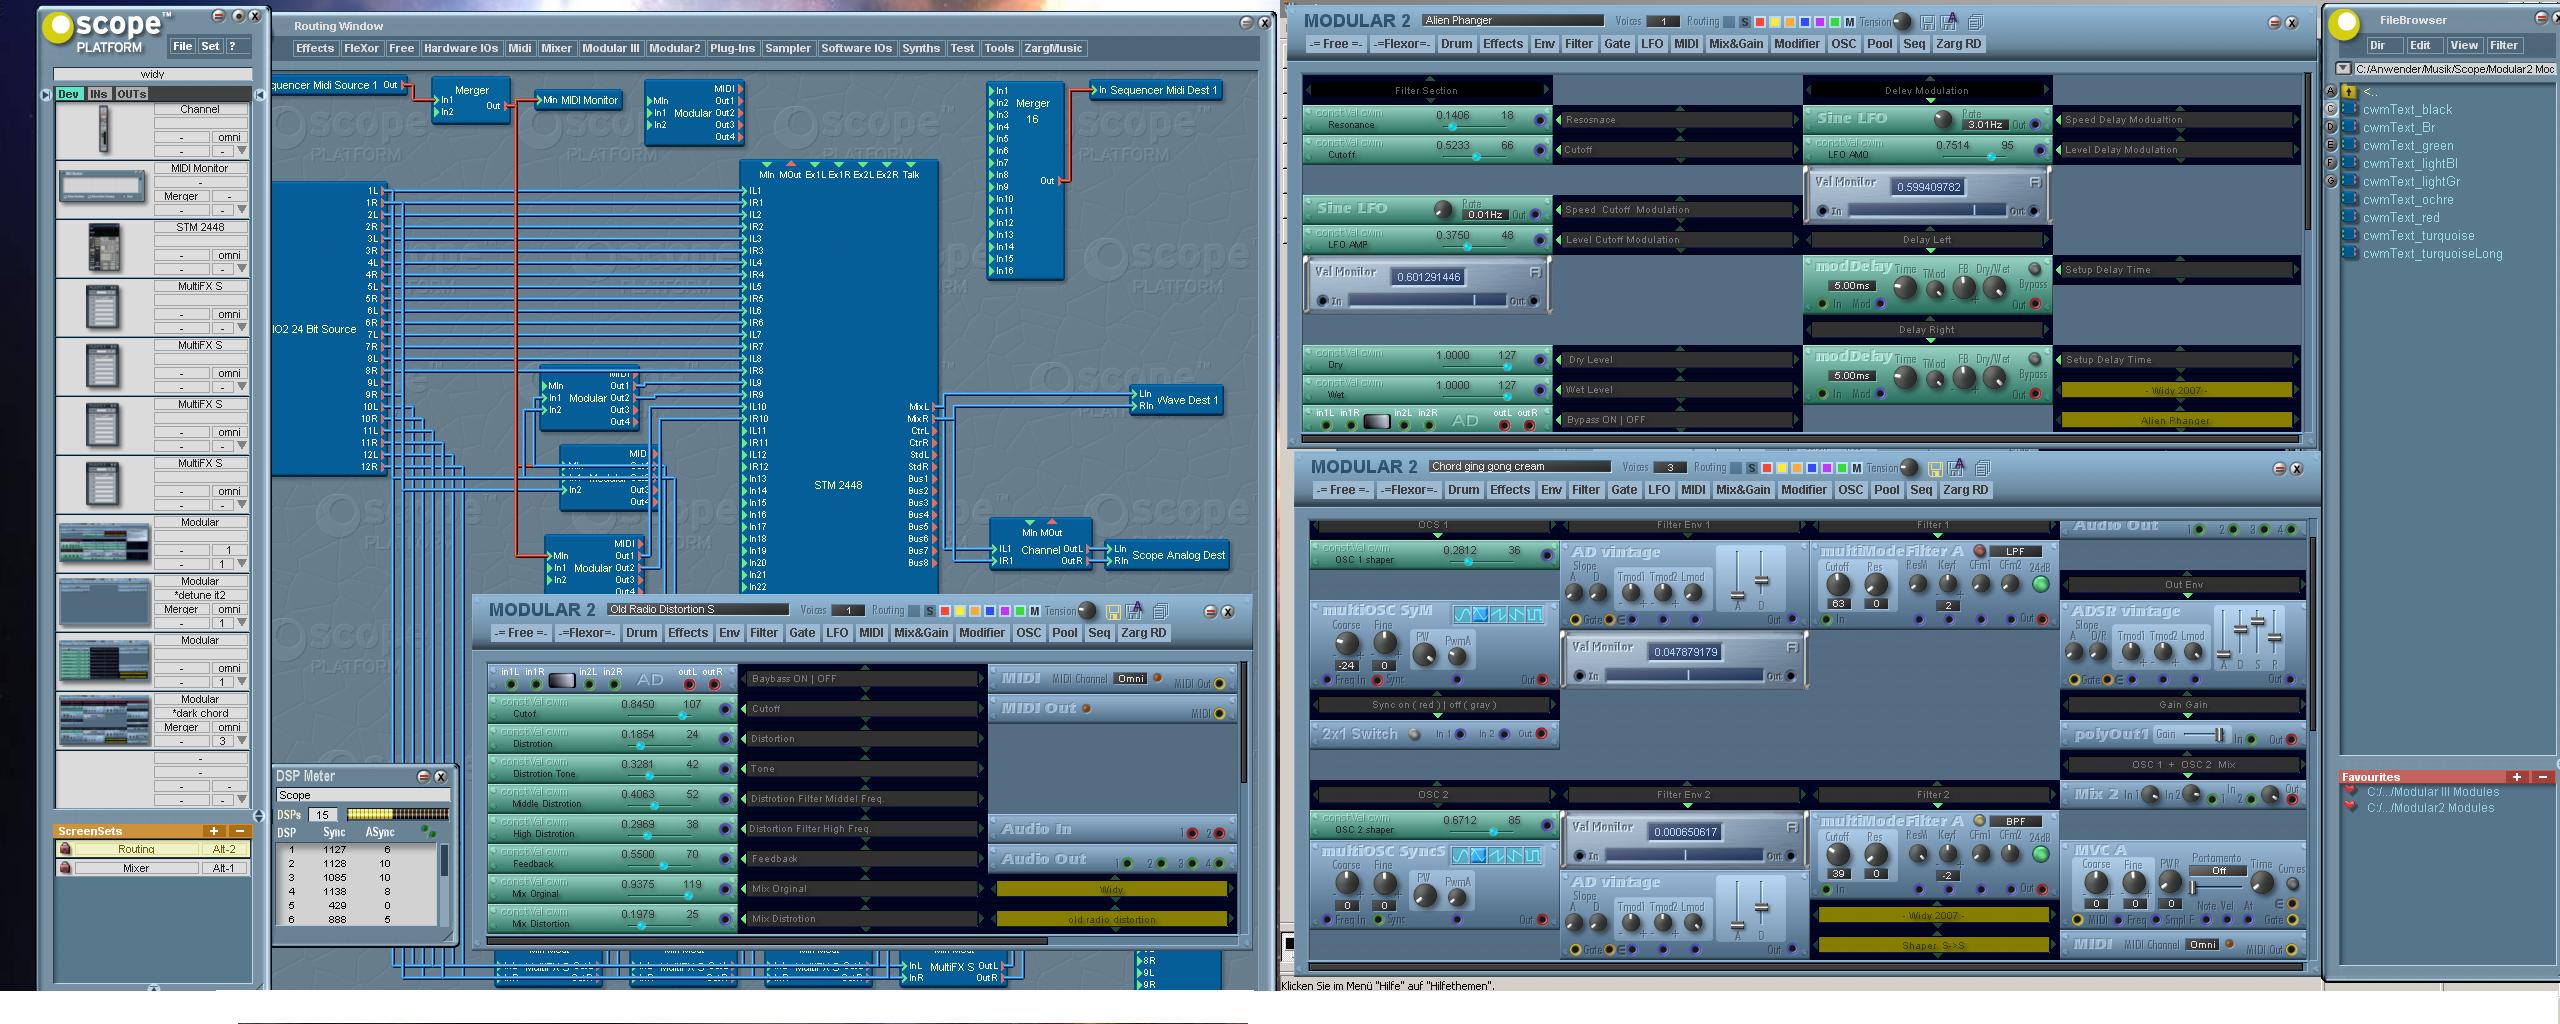Click the S routing button in Alien Phanger window

click(x=1745, y=22)
